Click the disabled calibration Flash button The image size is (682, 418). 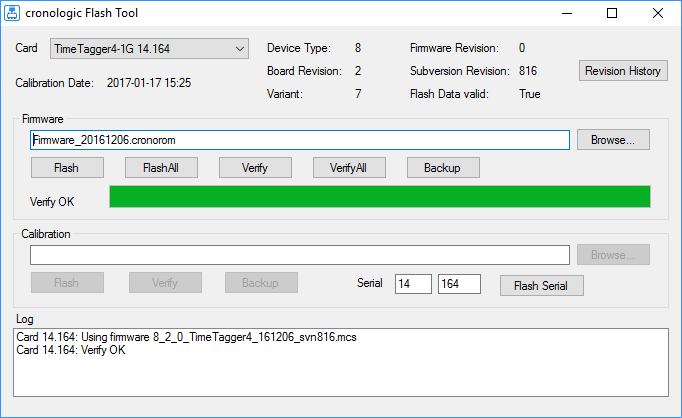tap(67, 283)
